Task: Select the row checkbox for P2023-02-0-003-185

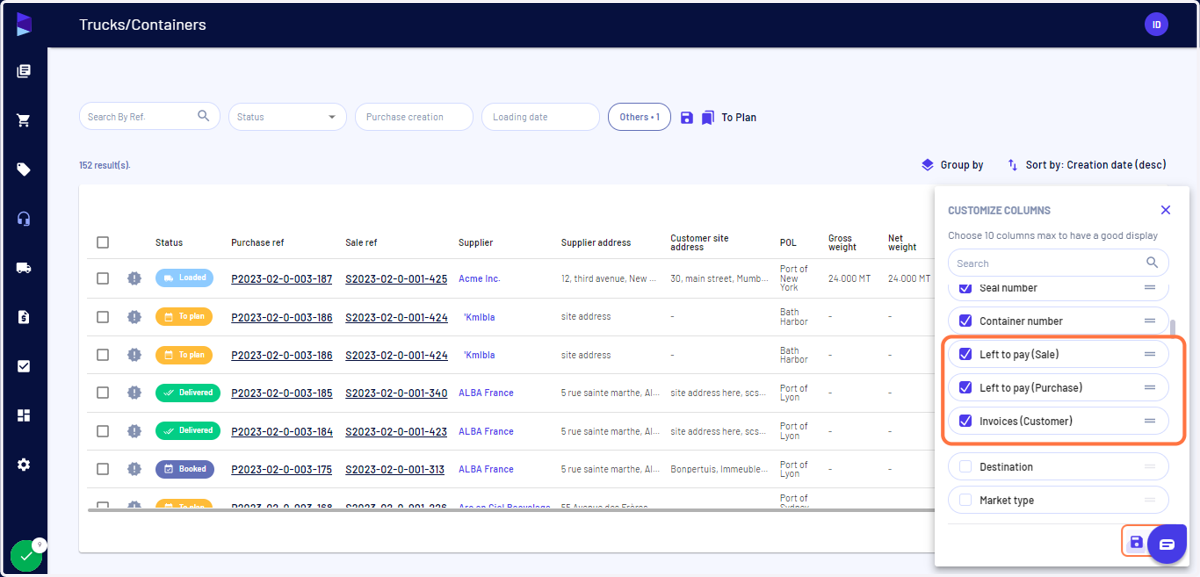Action: point(103,393)
